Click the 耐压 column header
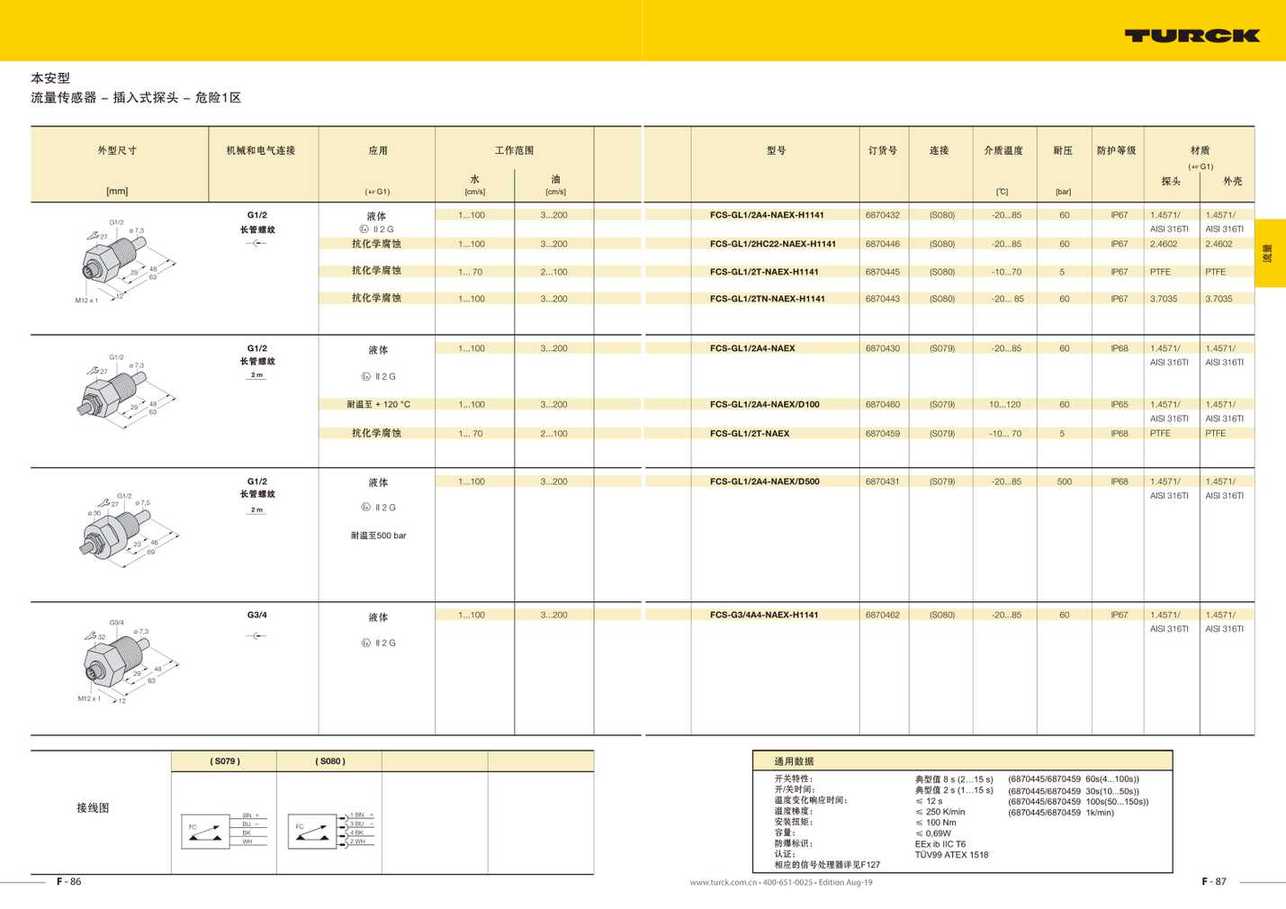Image resolution: width=1286 pixels, height=909 pixels. point(1063,150)
